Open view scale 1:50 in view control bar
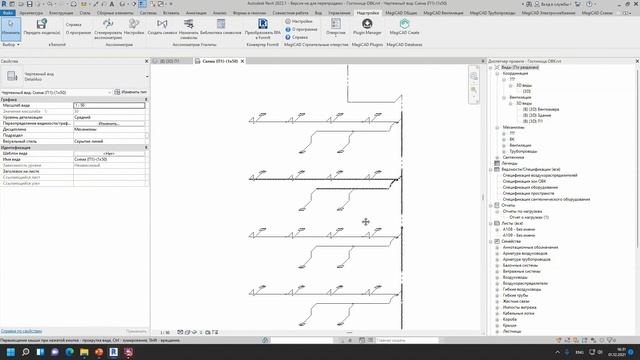 (165, 333)
